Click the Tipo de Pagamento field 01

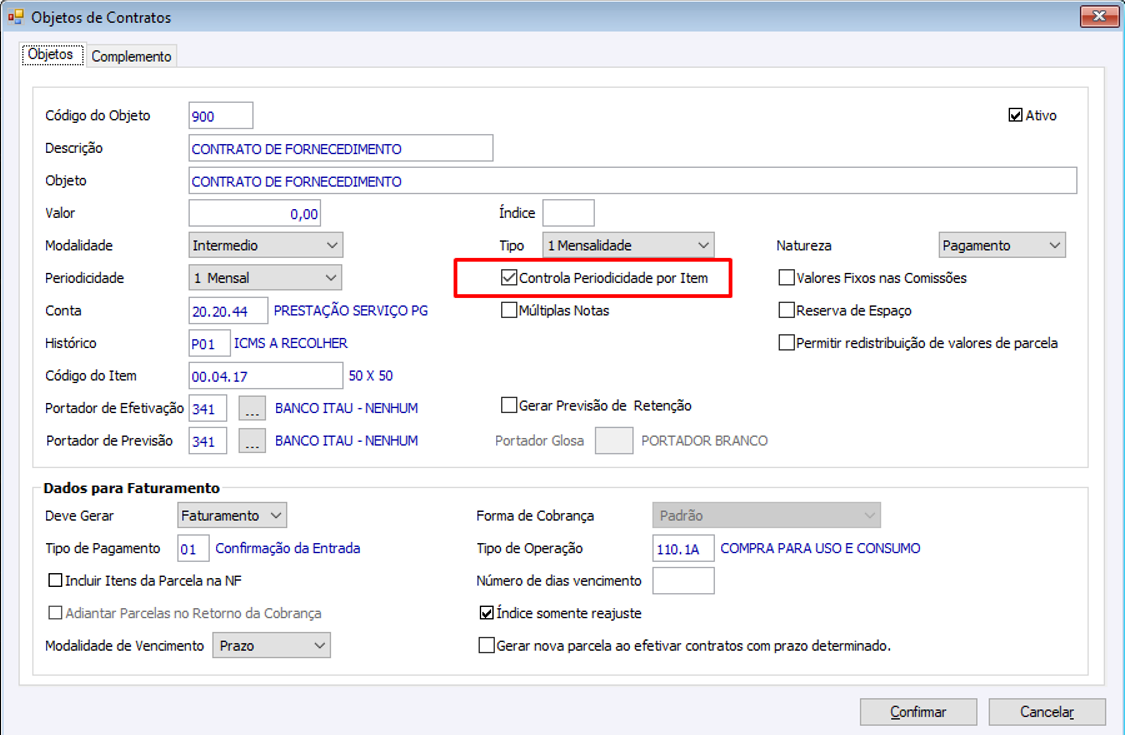(193, 548)
